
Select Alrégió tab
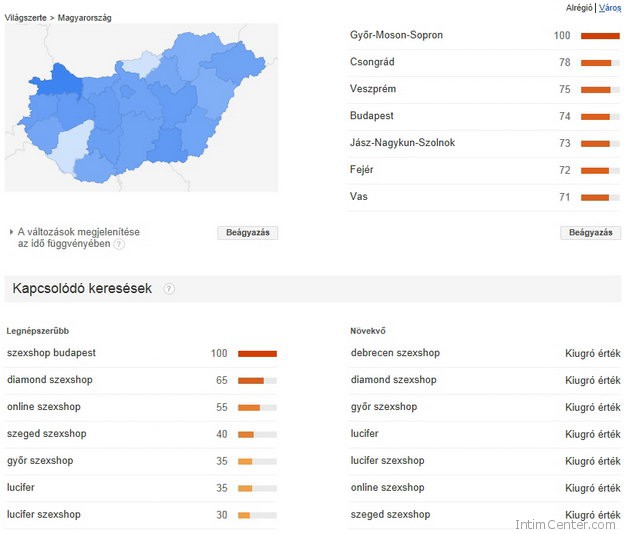click(579, 7)
